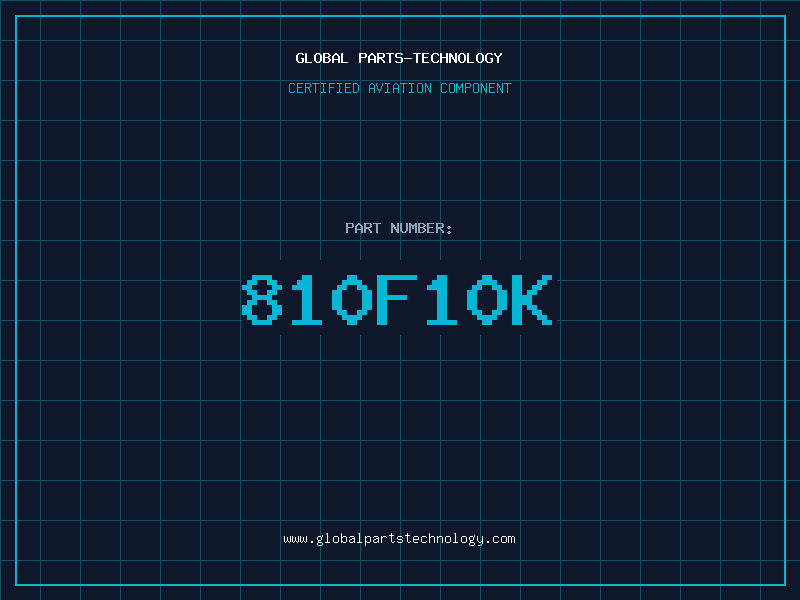Viewport: 800px width, 600px height.
Task: Select the word AVIATION in the subtitle
Action: [x=400, y=88]
